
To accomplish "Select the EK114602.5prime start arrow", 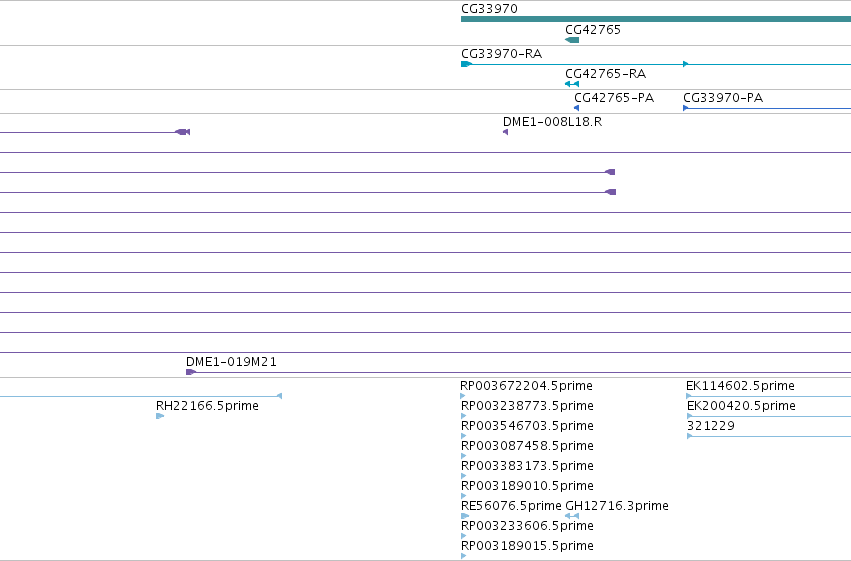I will (x=689, y=396).
